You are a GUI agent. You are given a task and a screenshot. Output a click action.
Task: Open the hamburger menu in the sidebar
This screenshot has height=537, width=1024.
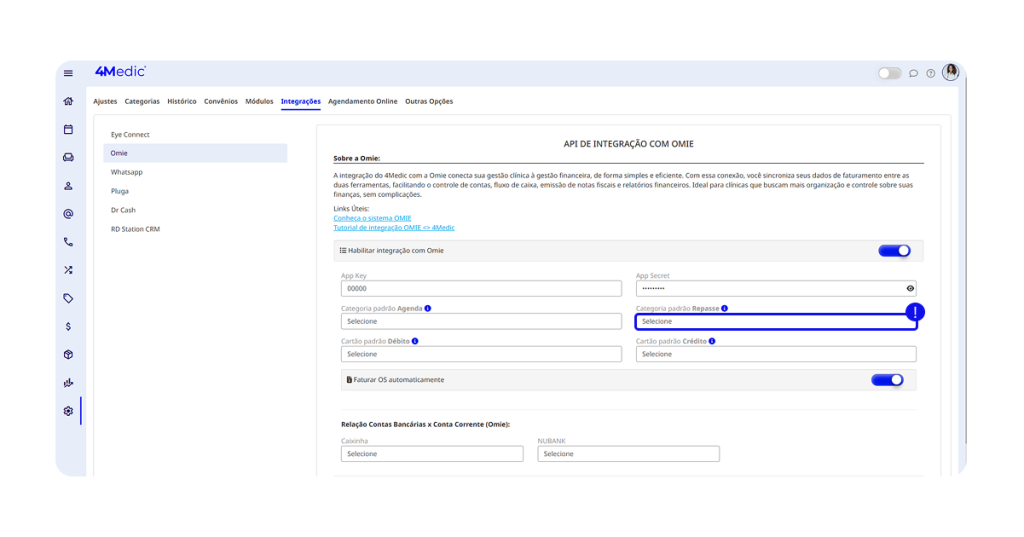coord(68,73)
